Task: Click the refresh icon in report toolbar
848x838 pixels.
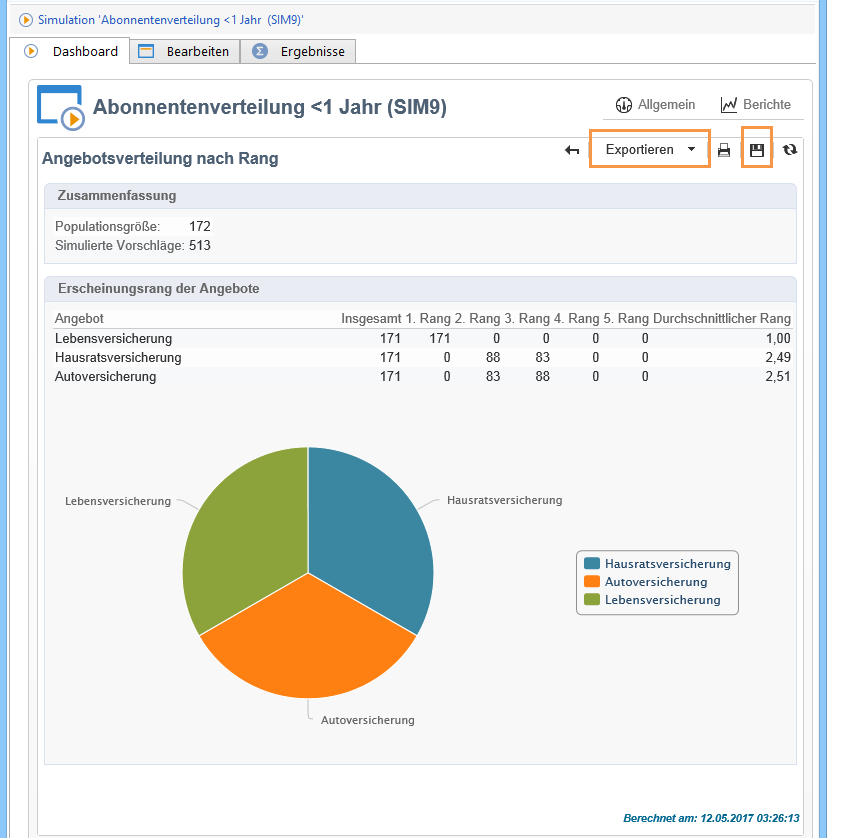Action: pos(790,149)
